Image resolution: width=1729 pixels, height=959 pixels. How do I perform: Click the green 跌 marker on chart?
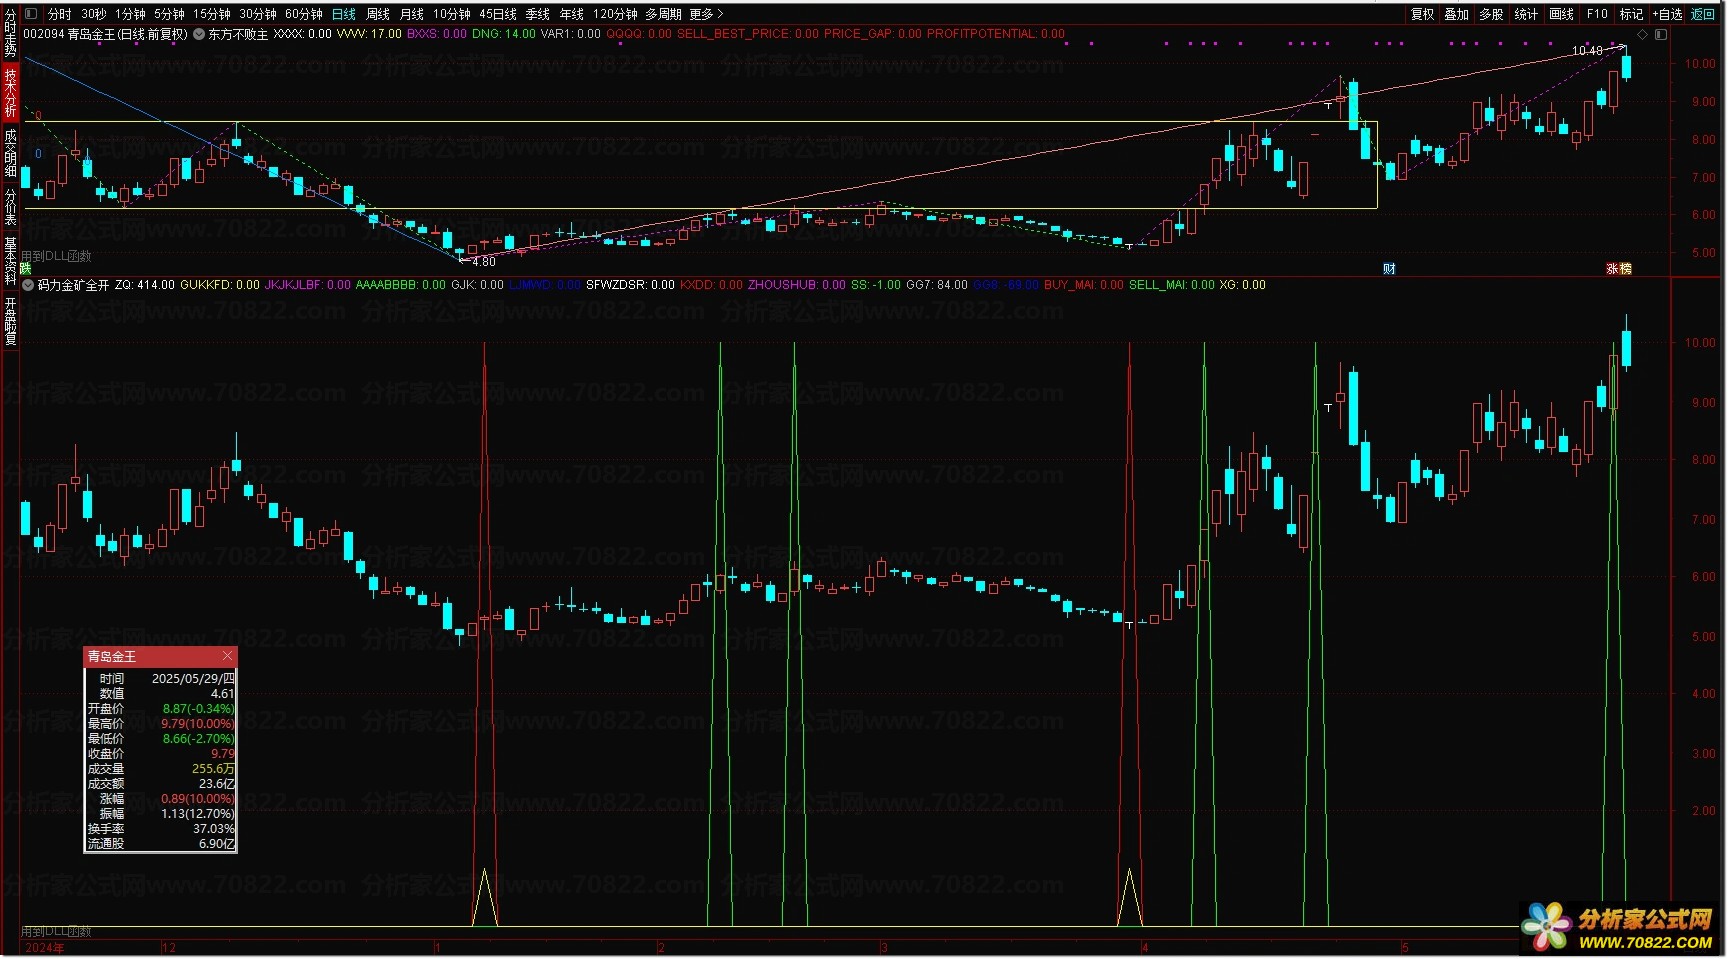[26, 268]
